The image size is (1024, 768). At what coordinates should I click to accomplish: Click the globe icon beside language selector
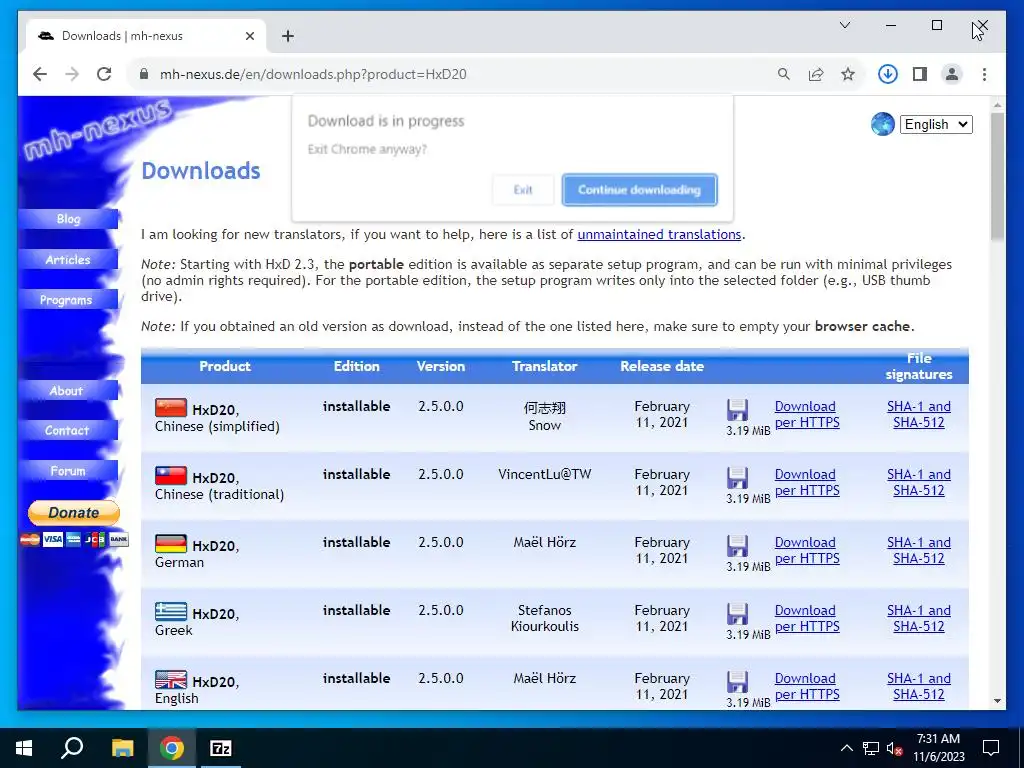(x=882, y=124)
